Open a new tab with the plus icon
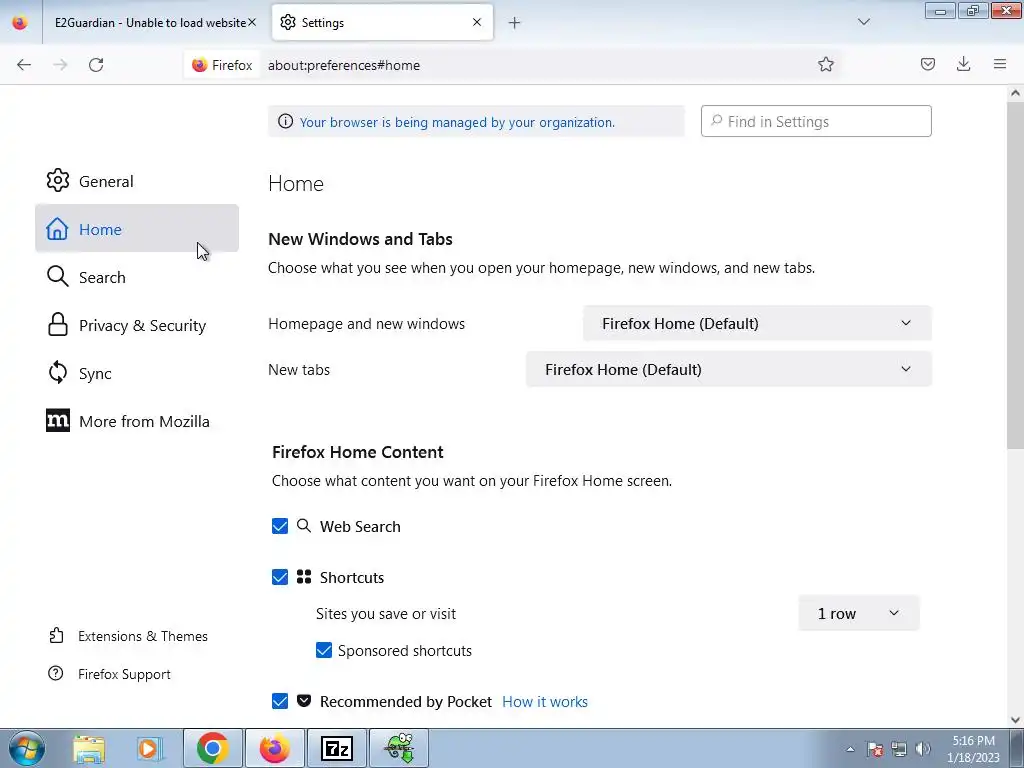This screenshot has width=1024, height=768. [x=515, y=23]
